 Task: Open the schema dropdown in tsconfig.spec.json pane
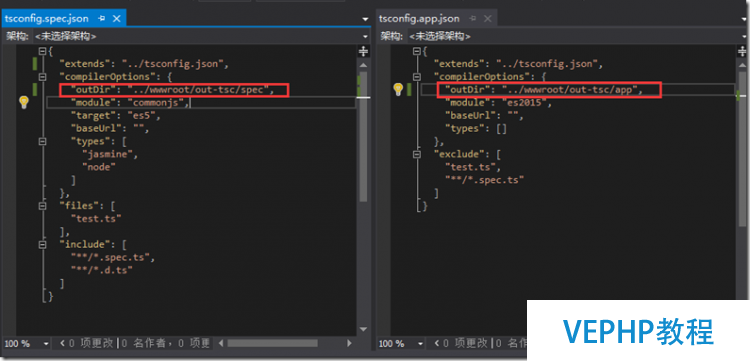click(x=365, y=36)
